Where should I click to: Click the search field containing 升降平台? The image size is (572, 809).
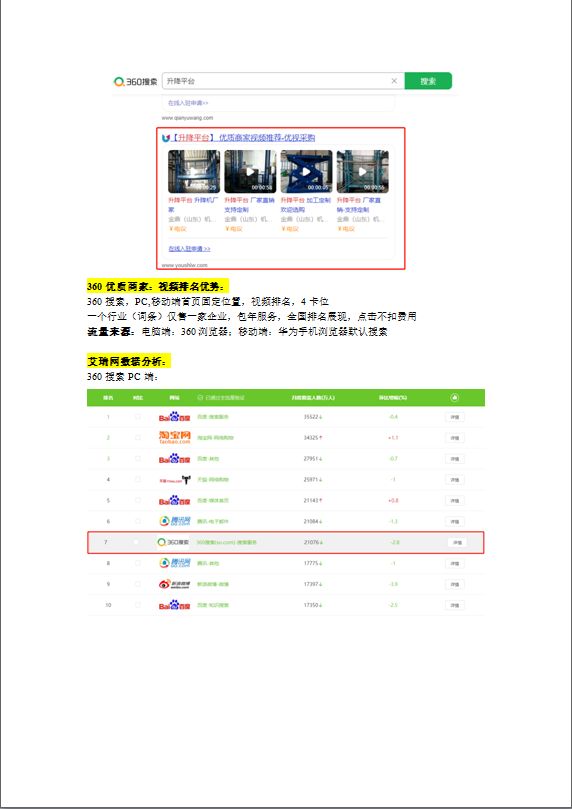click(283, 81)
